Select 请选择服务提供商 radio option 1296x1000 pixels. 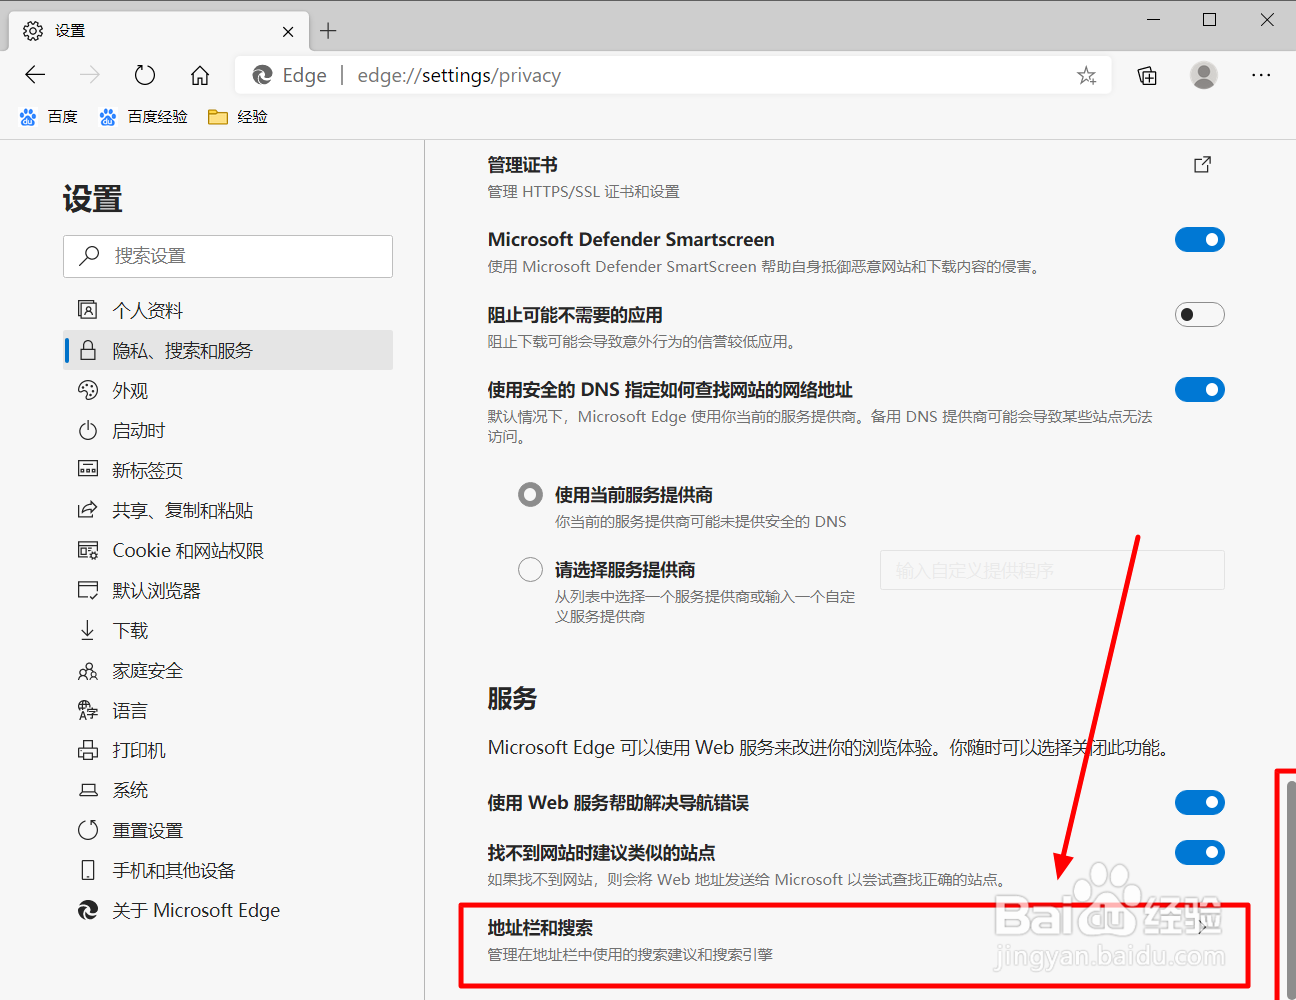(x=530, y=568)
